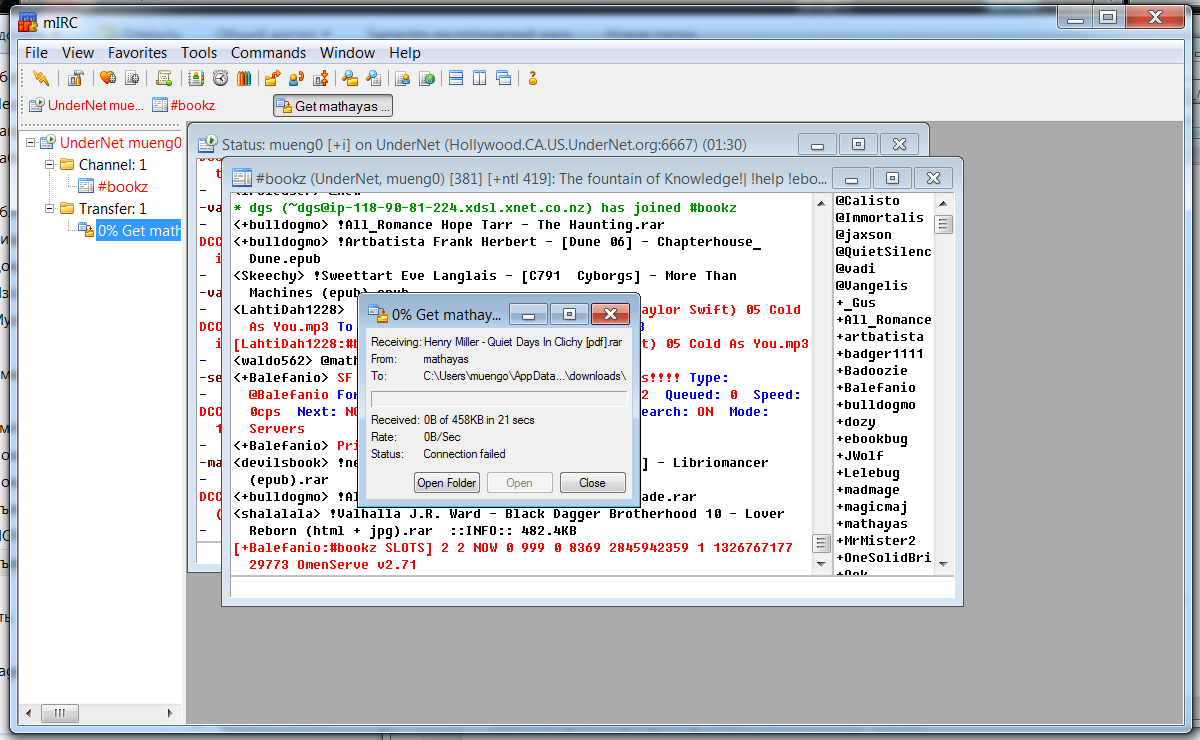The width and height of the screenshot is (1200, 740).
Task: Click the About mIRC help icon
Action: tap(533, 78)
